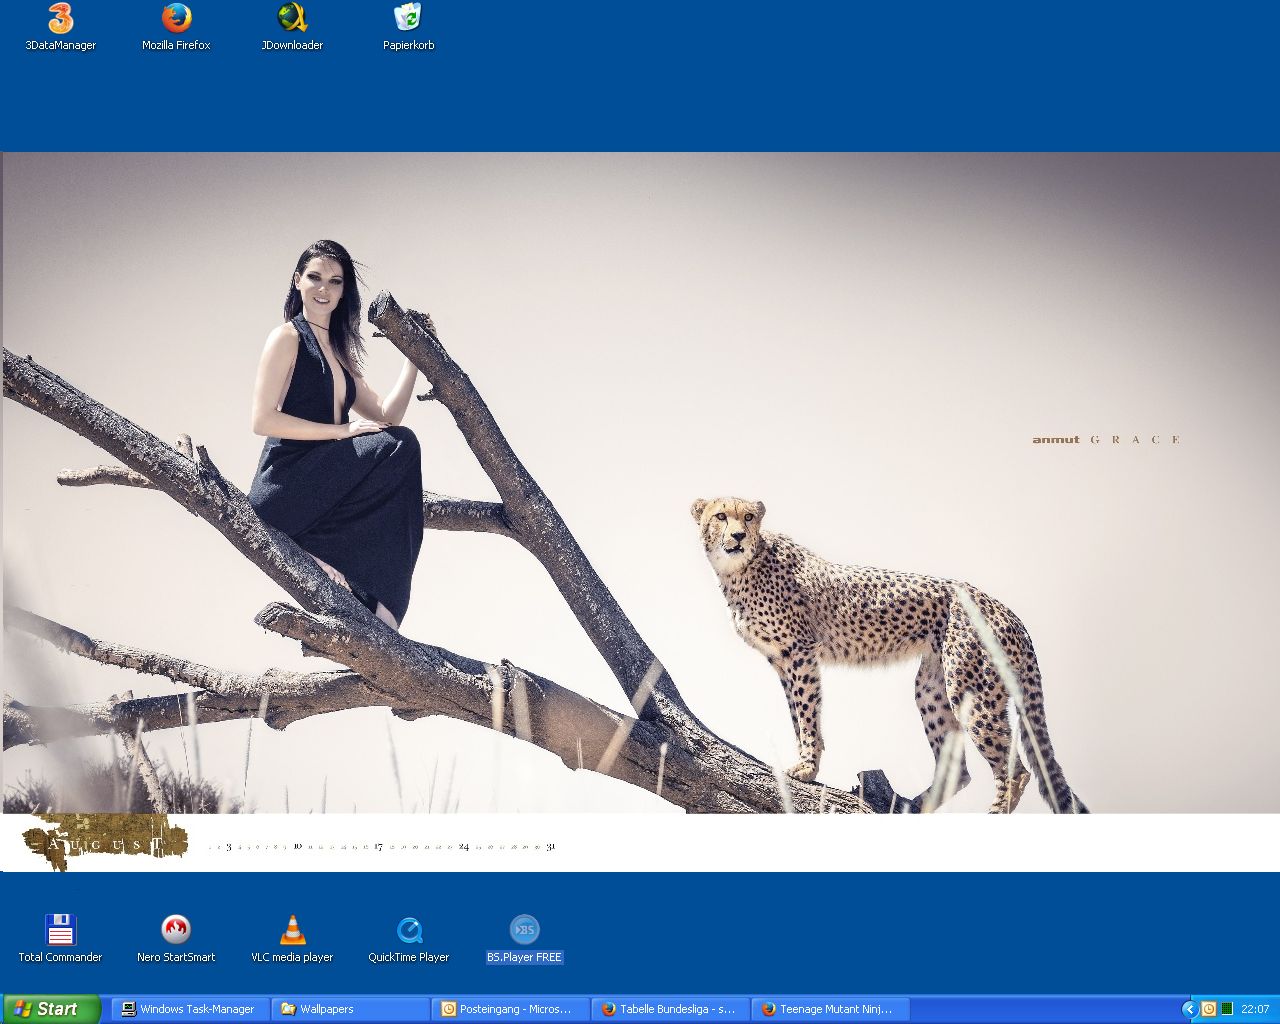Image resolution: width=1280 pixels, height=1024 pixels.
Task: Select the BS.Player FREE desktop icon
Action: click(524, 930)
